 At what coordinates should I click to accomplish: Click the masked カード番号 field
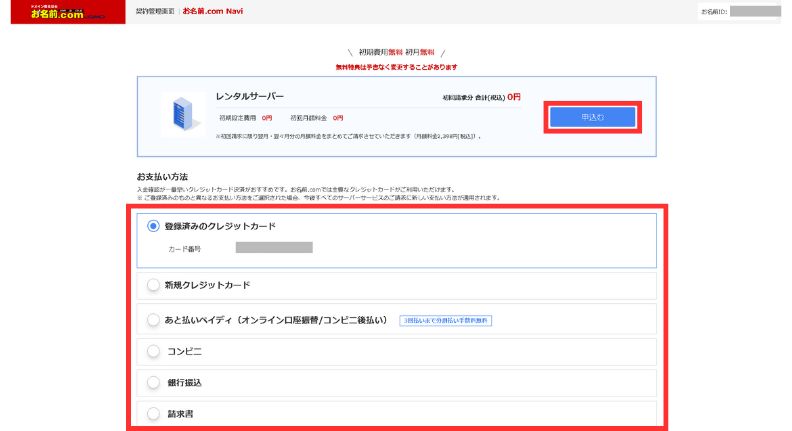coord(274,247)
